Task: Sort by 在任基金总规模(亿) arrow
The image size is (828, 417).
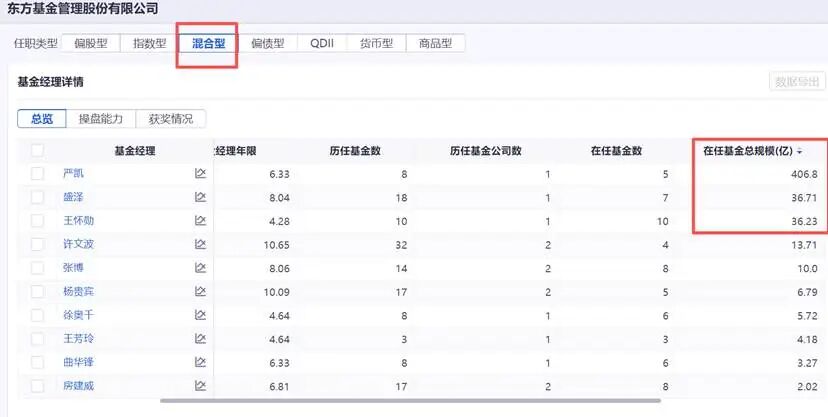Action: tap(800, 152)
